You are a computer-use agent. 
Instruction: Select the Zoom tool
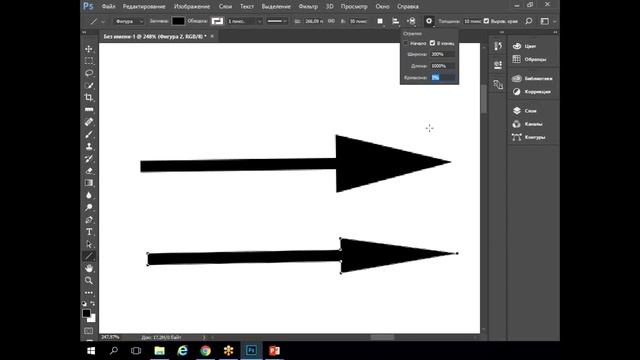point(89,280)
